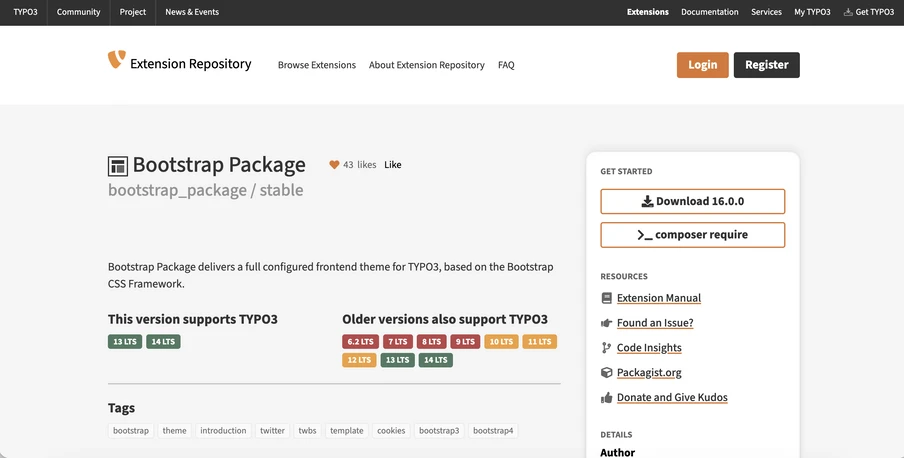Click the red 8 LTS badge
Viewport: 904px width, 458px height.
coord(431,341)
